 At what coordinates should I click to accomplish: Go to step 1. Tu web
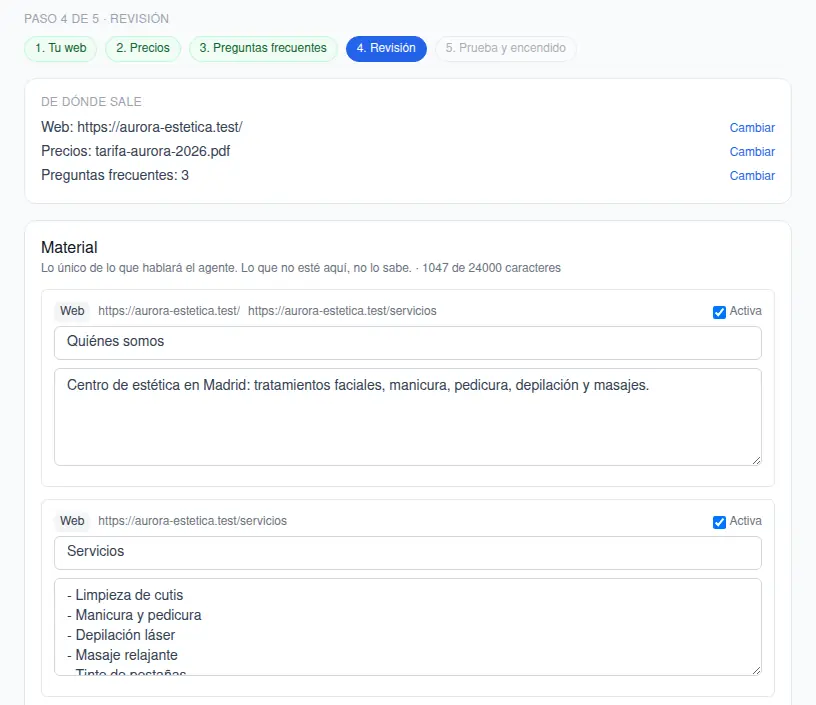[60, 48]
